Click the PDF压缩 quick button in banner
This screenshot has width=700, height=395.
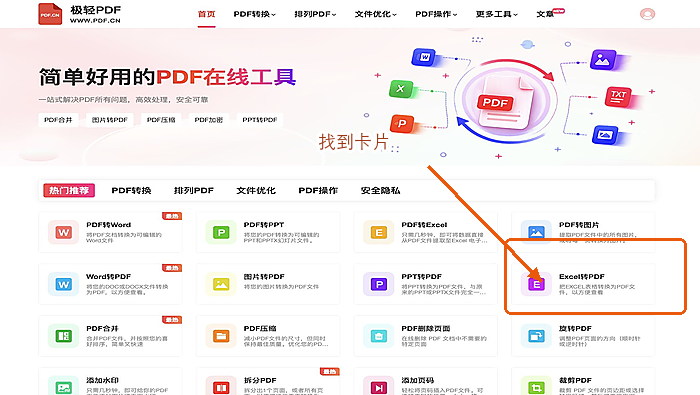(x=161, y=120)
